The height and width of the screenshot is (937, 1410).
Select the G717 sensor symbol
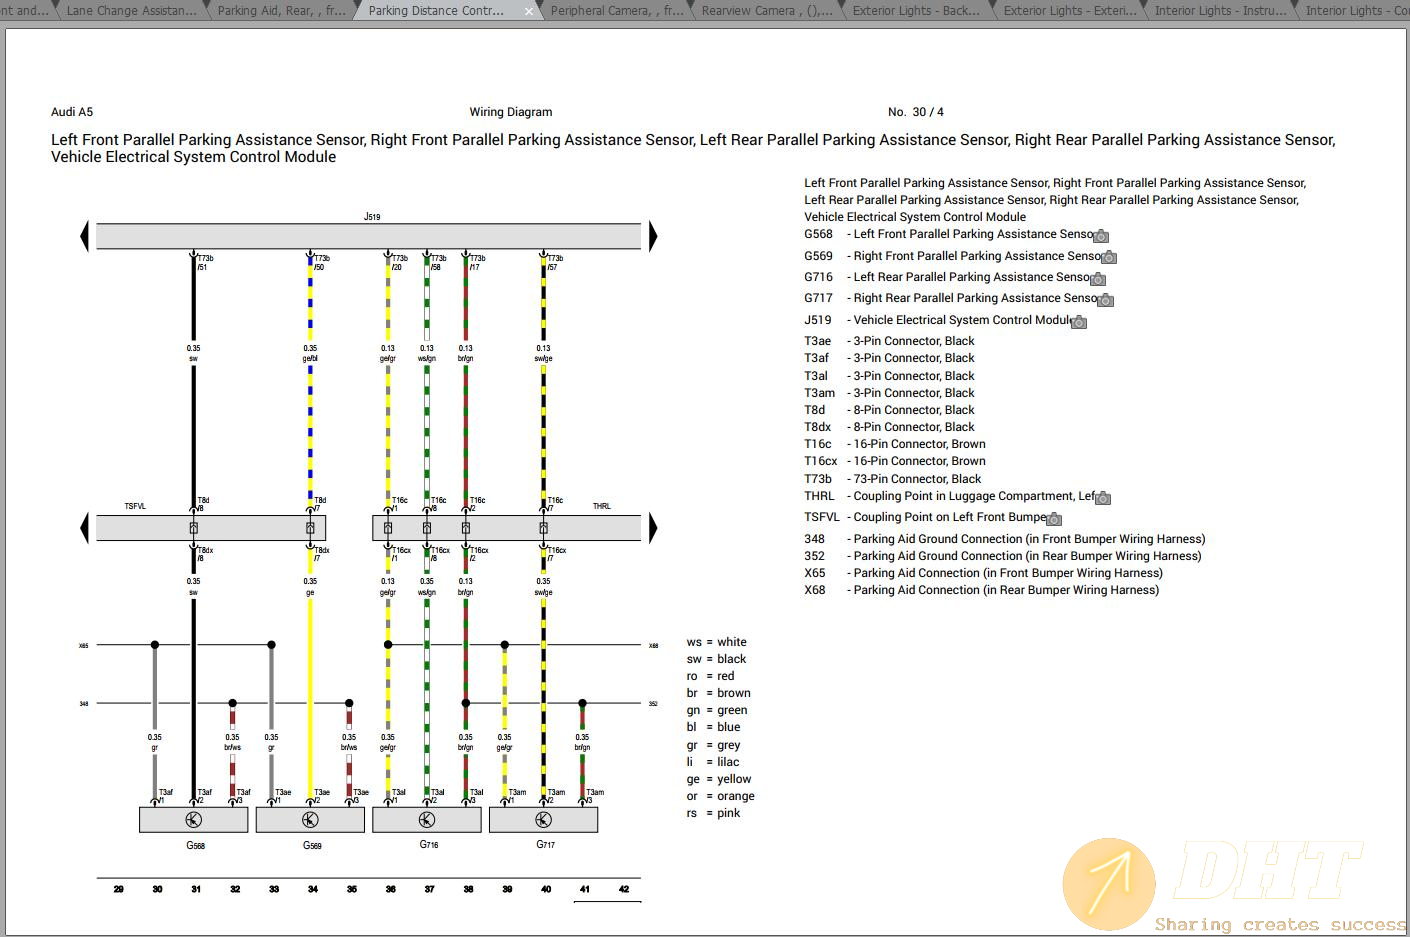543,820
